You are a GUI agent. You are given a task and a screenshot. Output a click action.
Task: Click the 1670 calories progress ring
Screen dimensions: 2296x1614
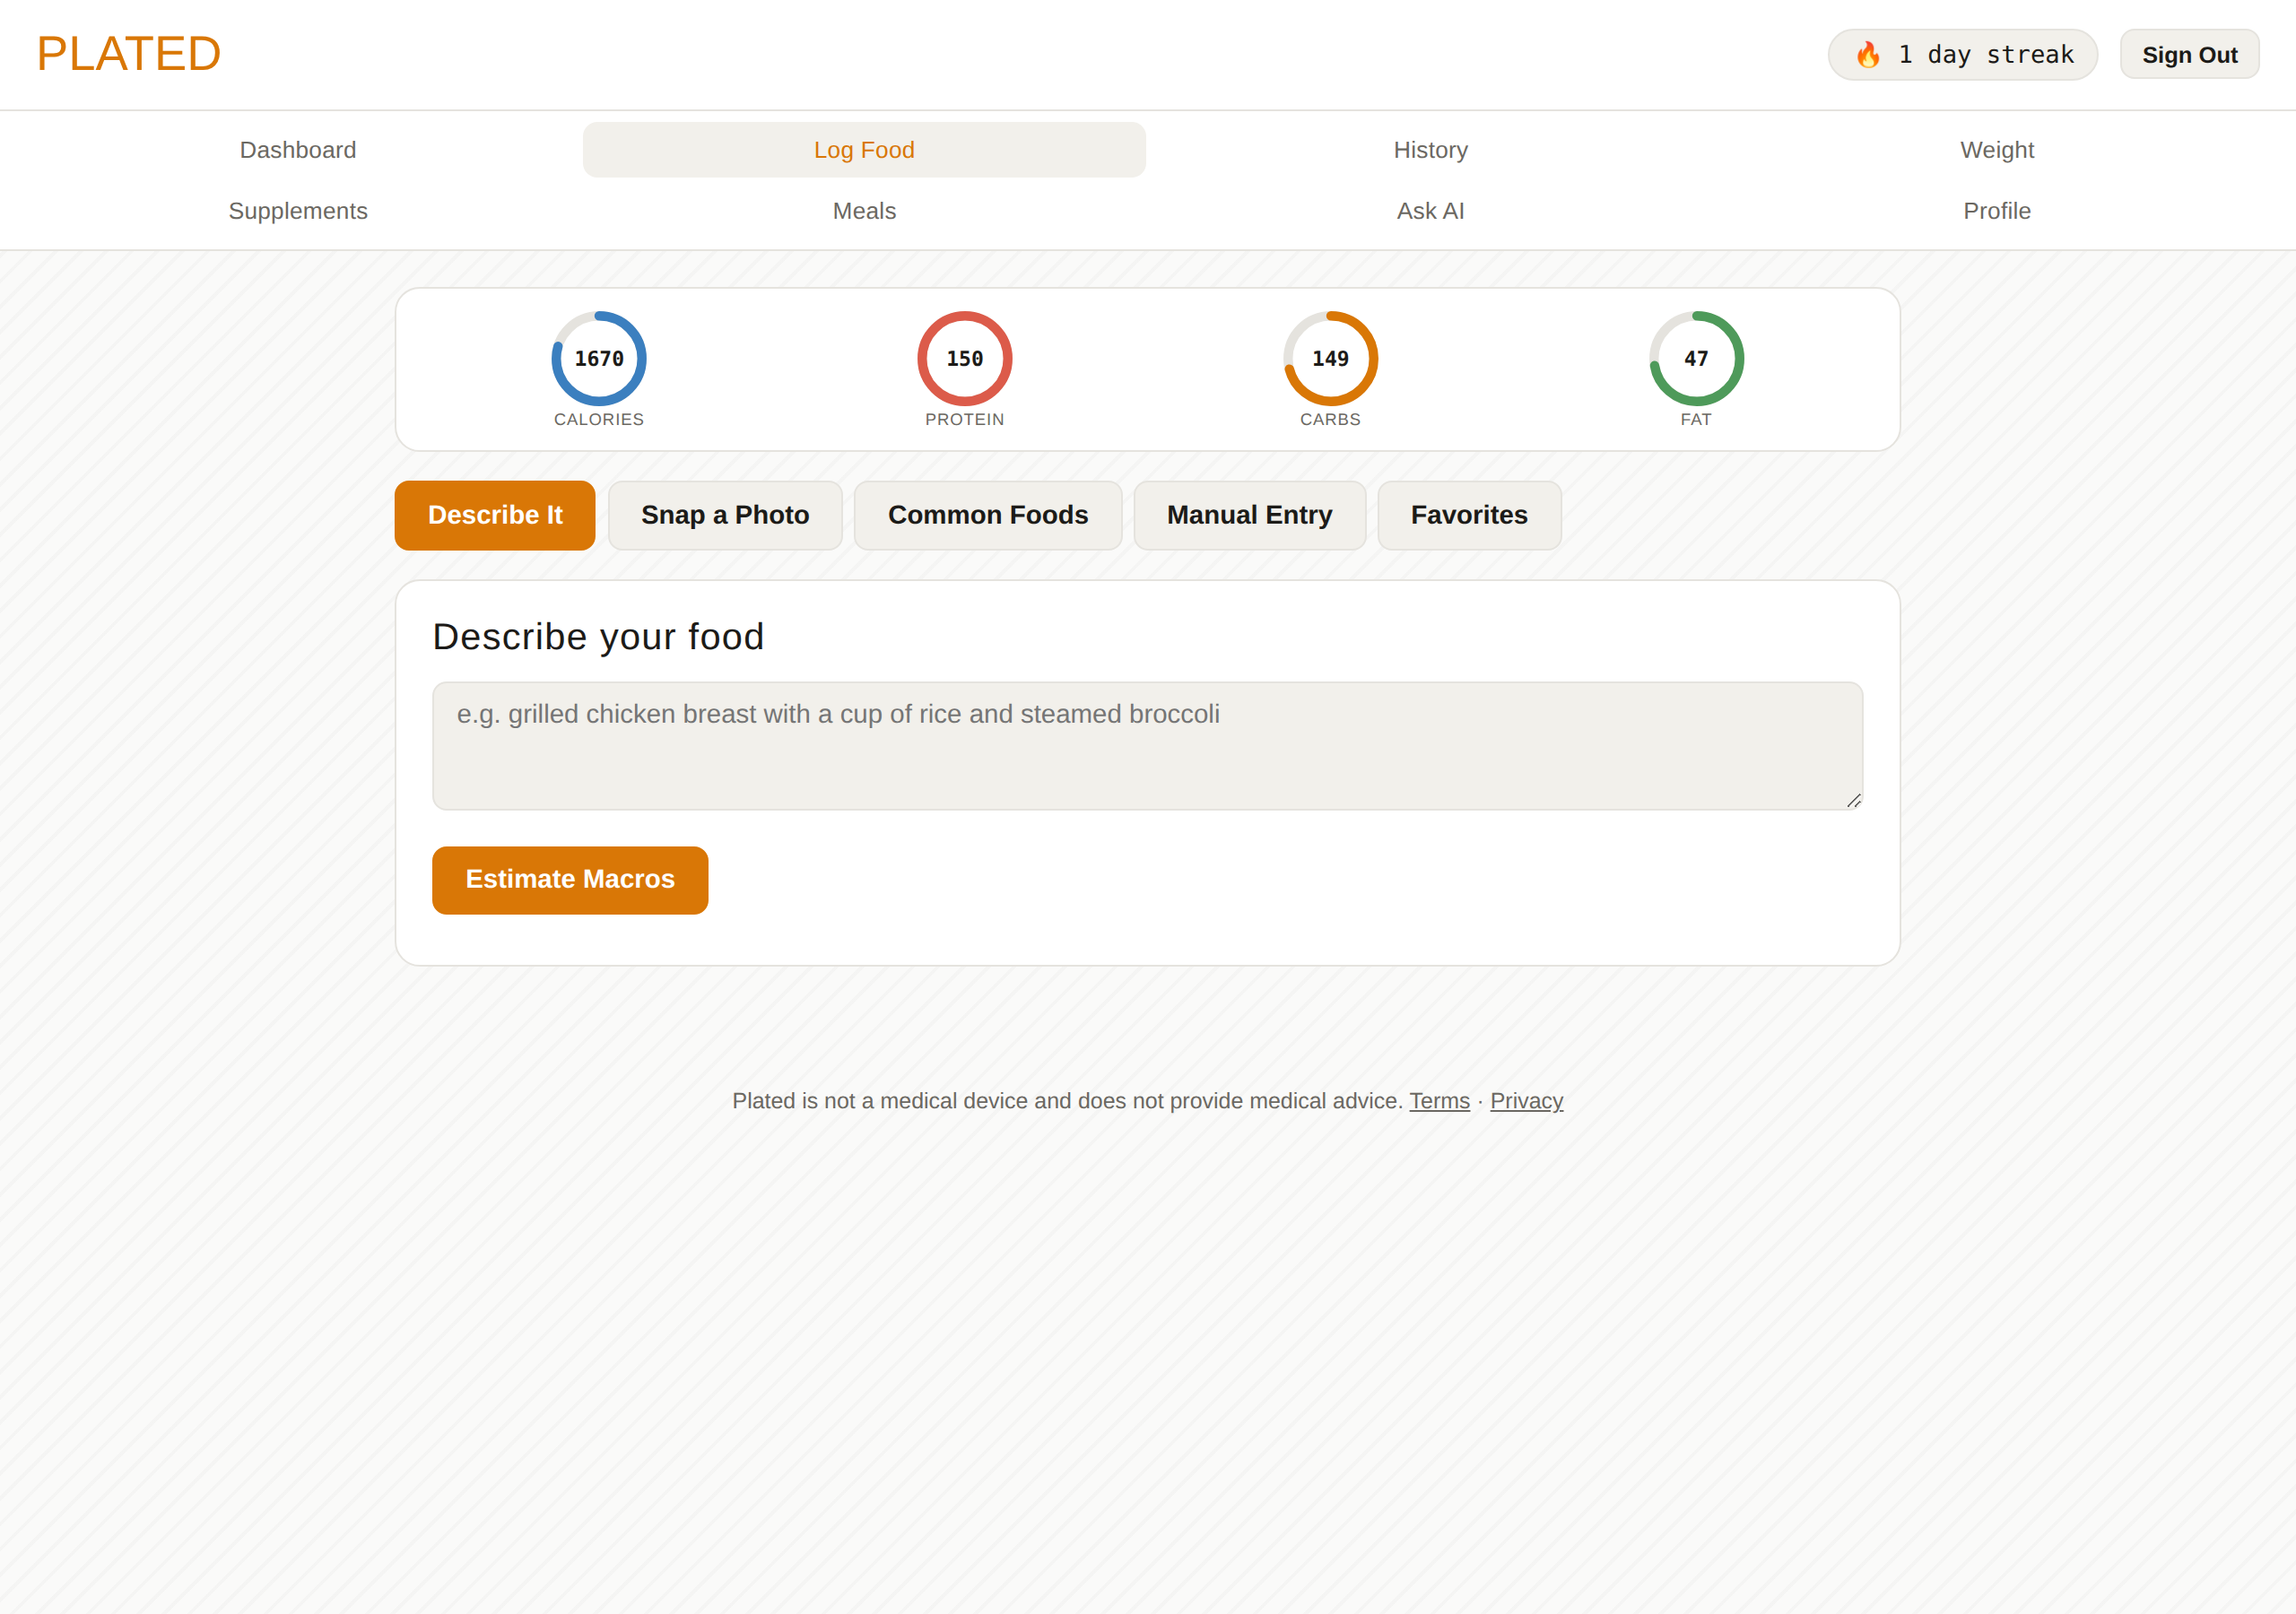pos(599,358)
